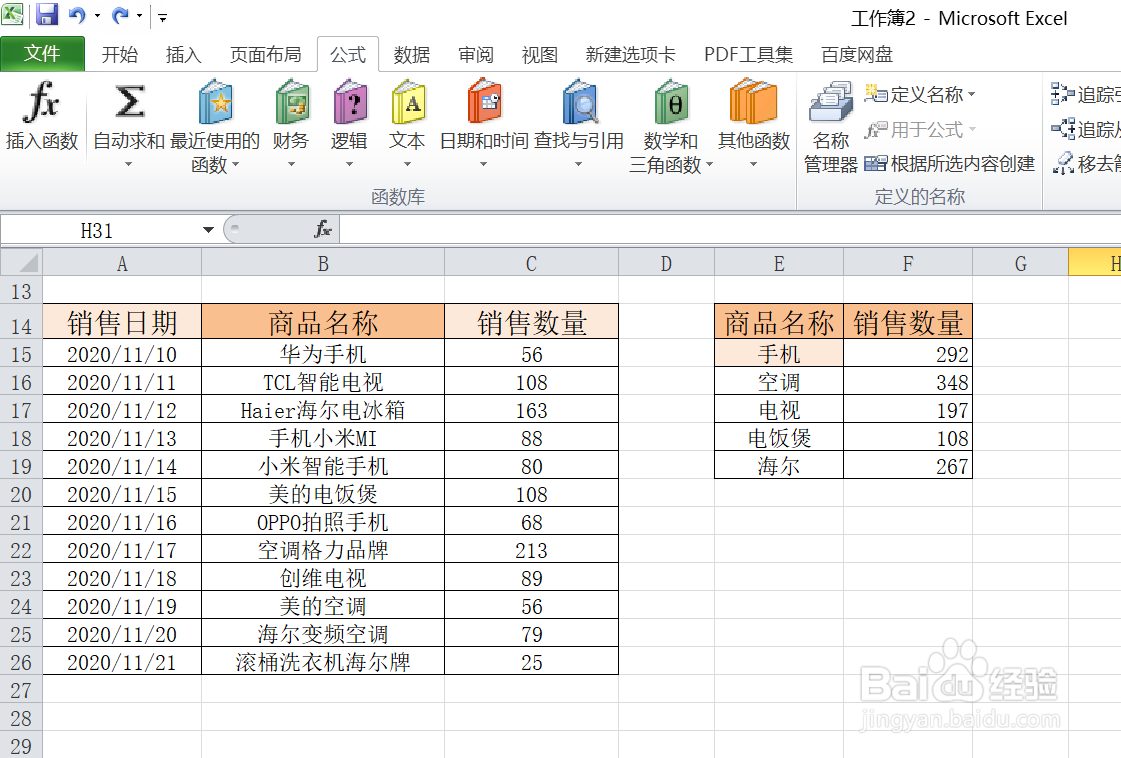Open the 百度网盘 tab
This screenshot has width=1121, height=758.
click(856, 54)
